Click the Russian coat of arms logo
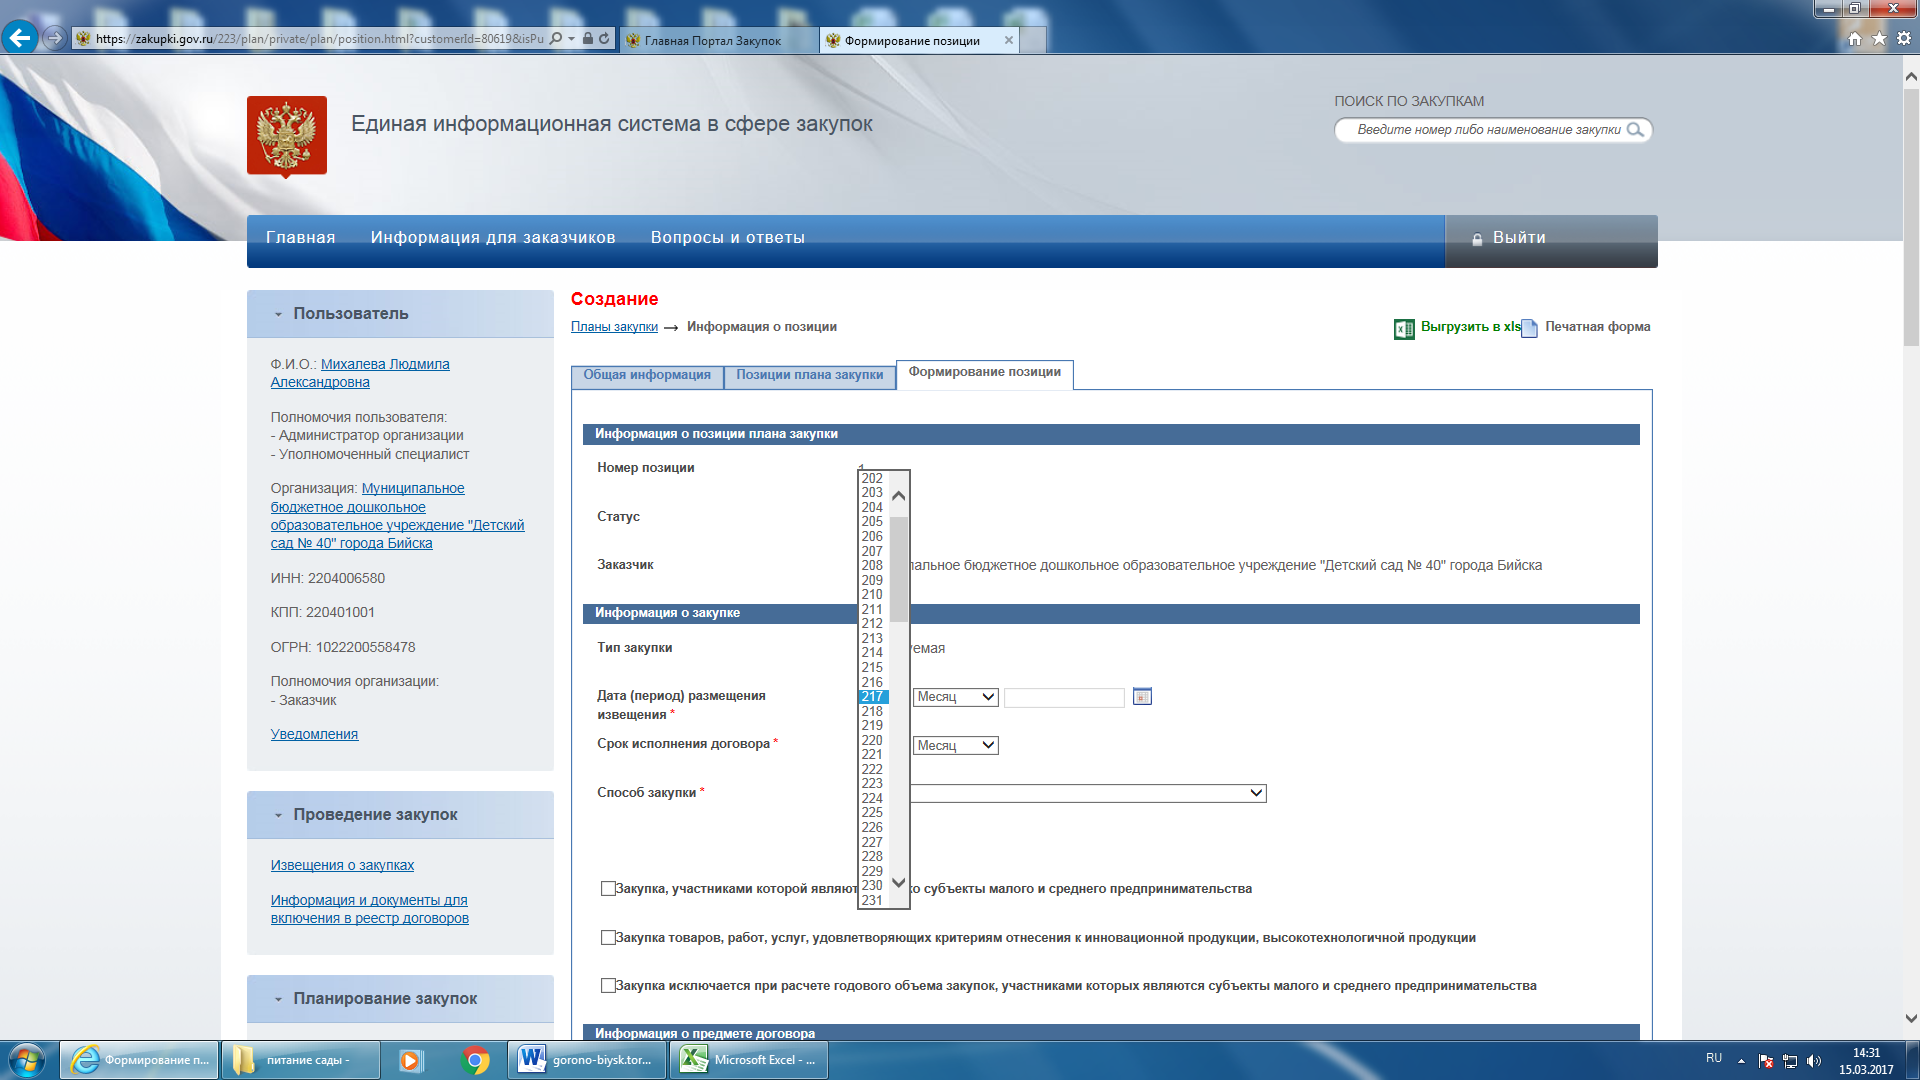 click(287, 136)
